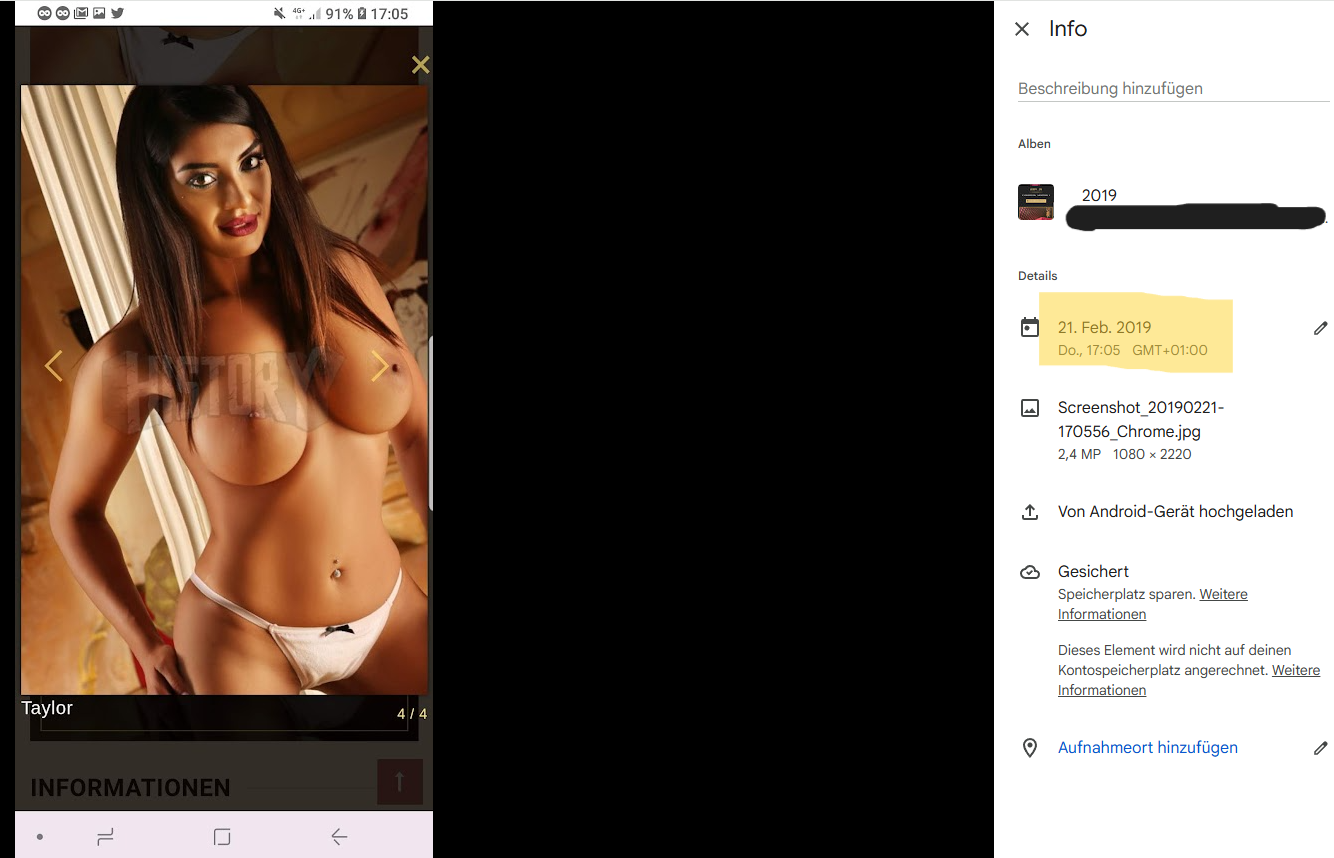Open 'Weitere Informationen' link about account storage

(x=1295, y=671)
